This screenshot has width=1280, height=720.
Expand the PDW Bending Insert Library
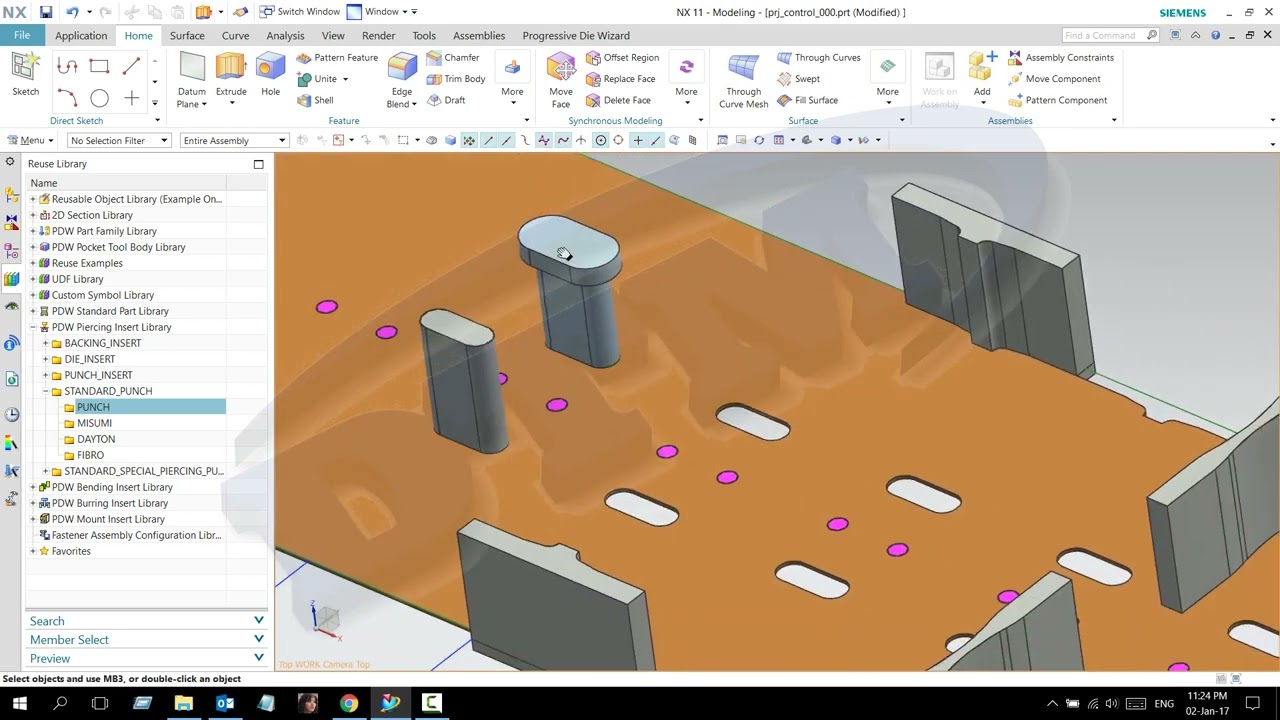(x=33, y=487)
